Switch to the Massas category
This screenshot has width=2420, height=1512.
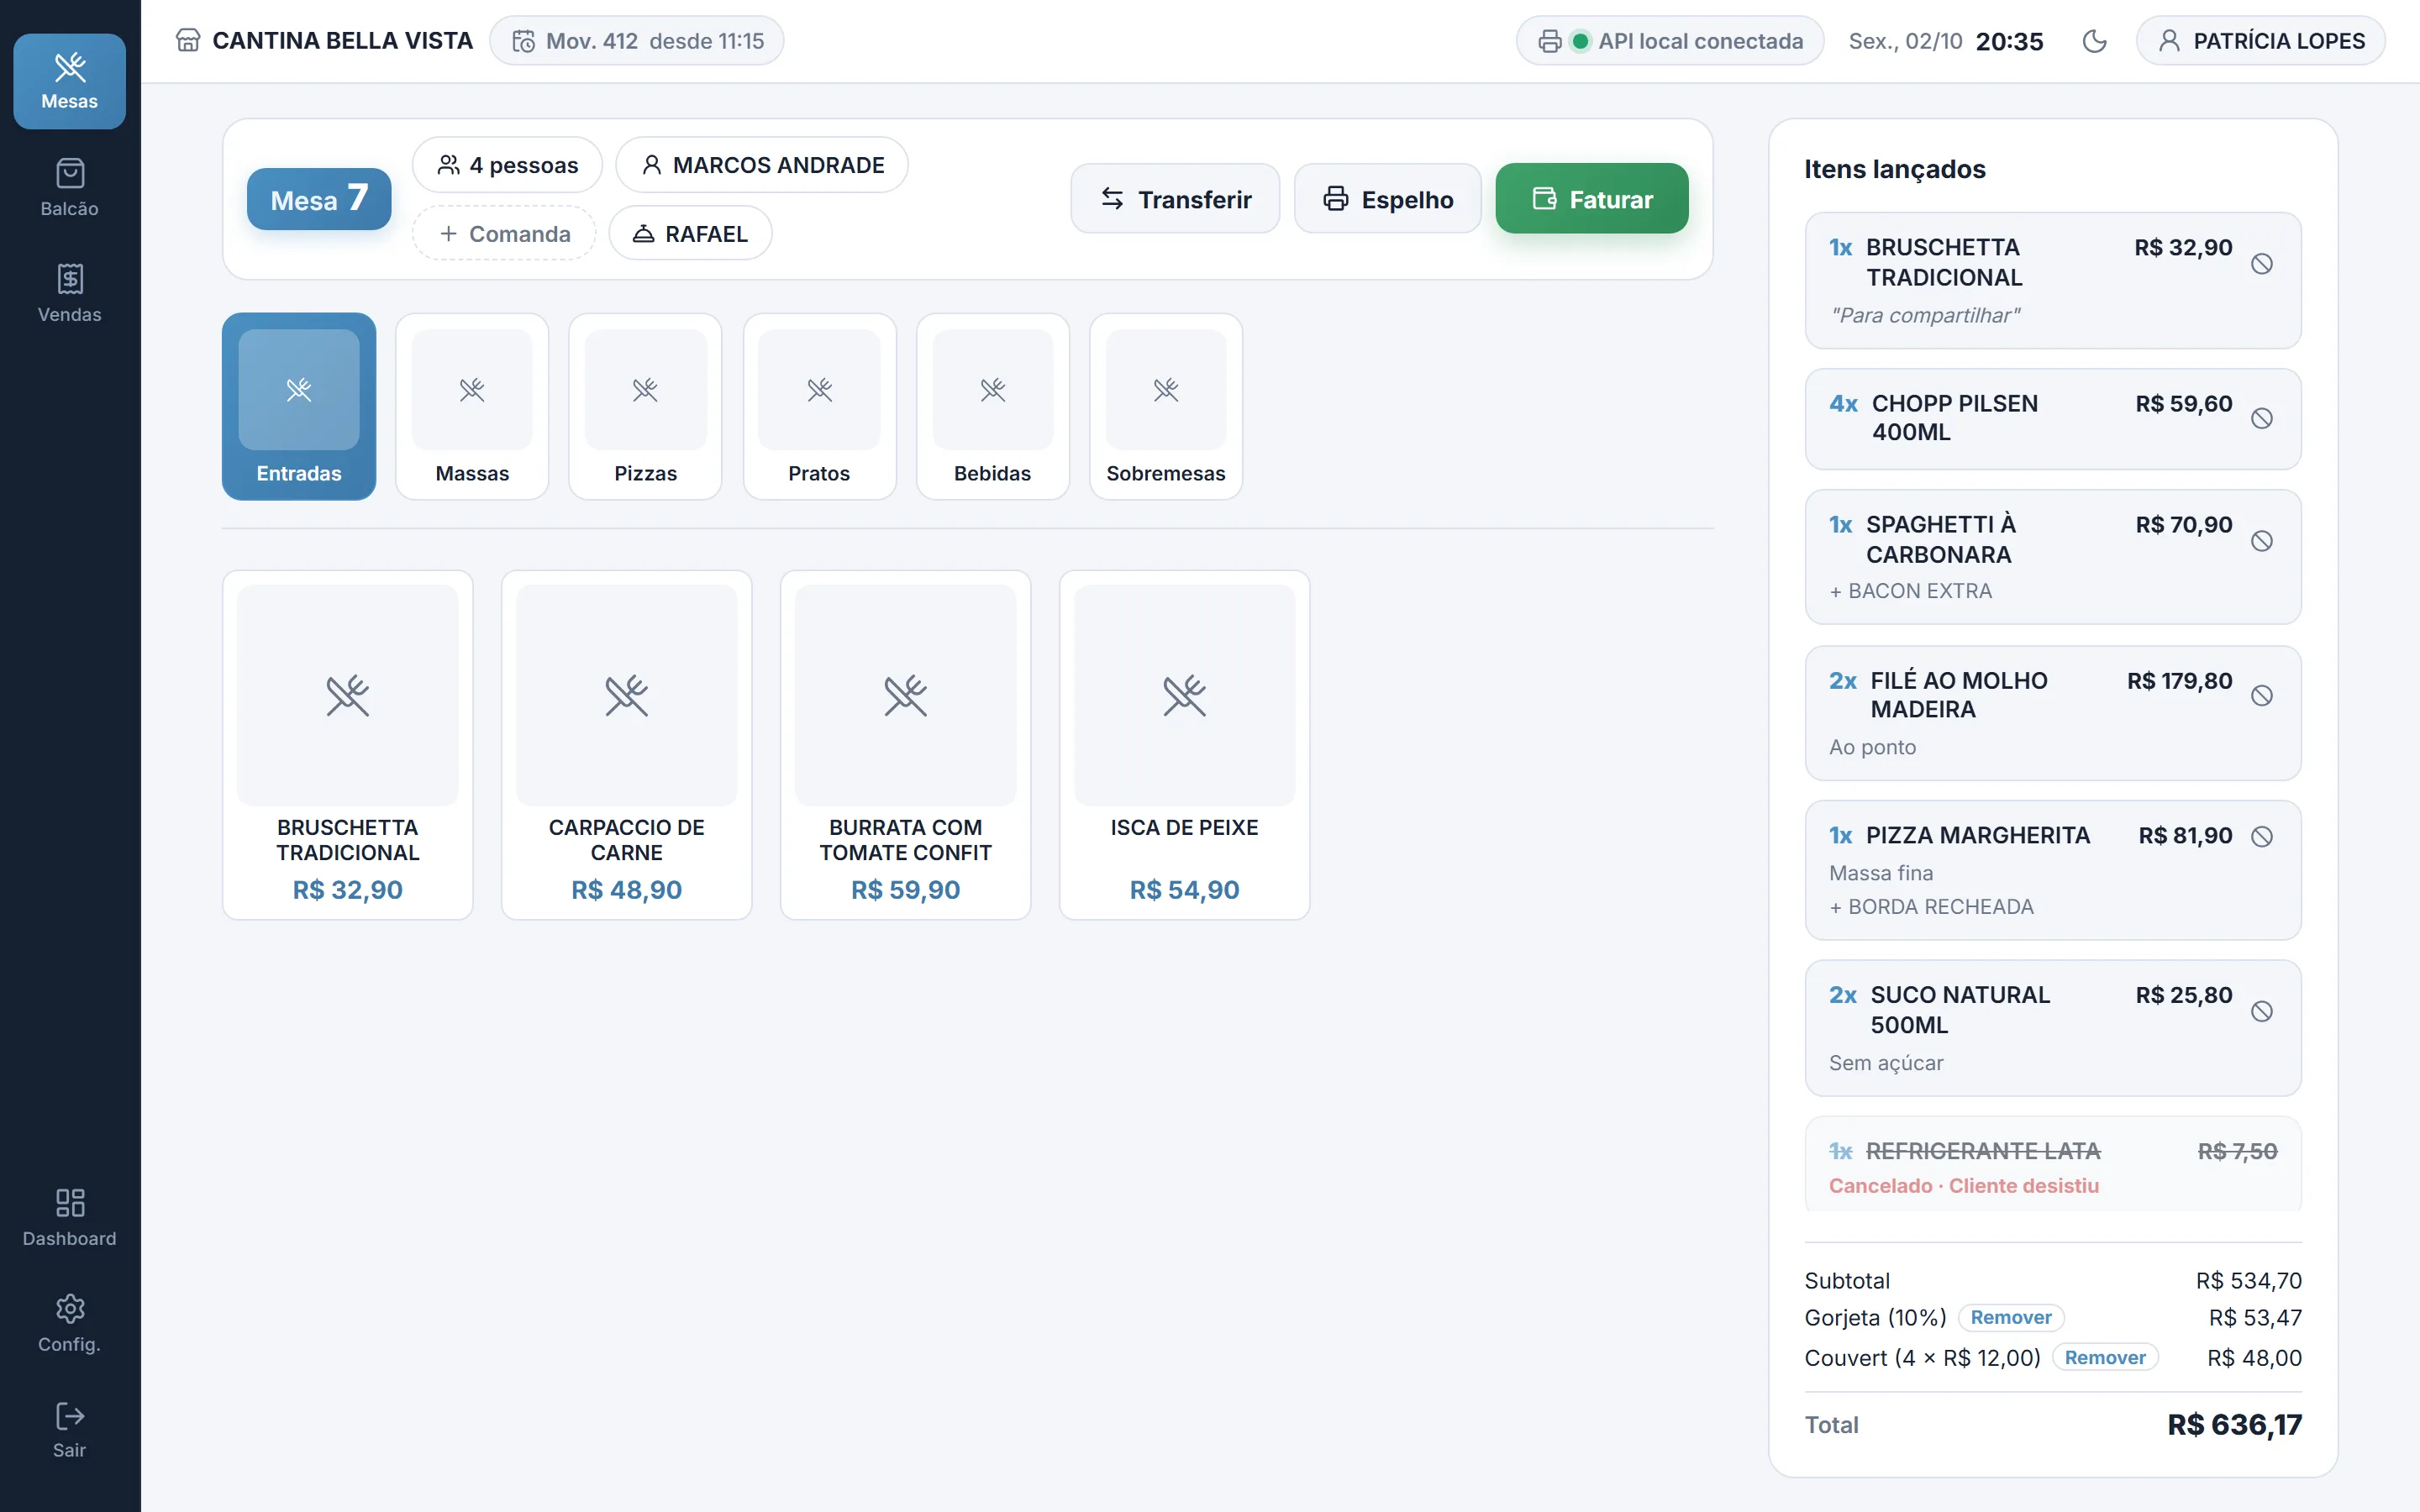(472, 406)
